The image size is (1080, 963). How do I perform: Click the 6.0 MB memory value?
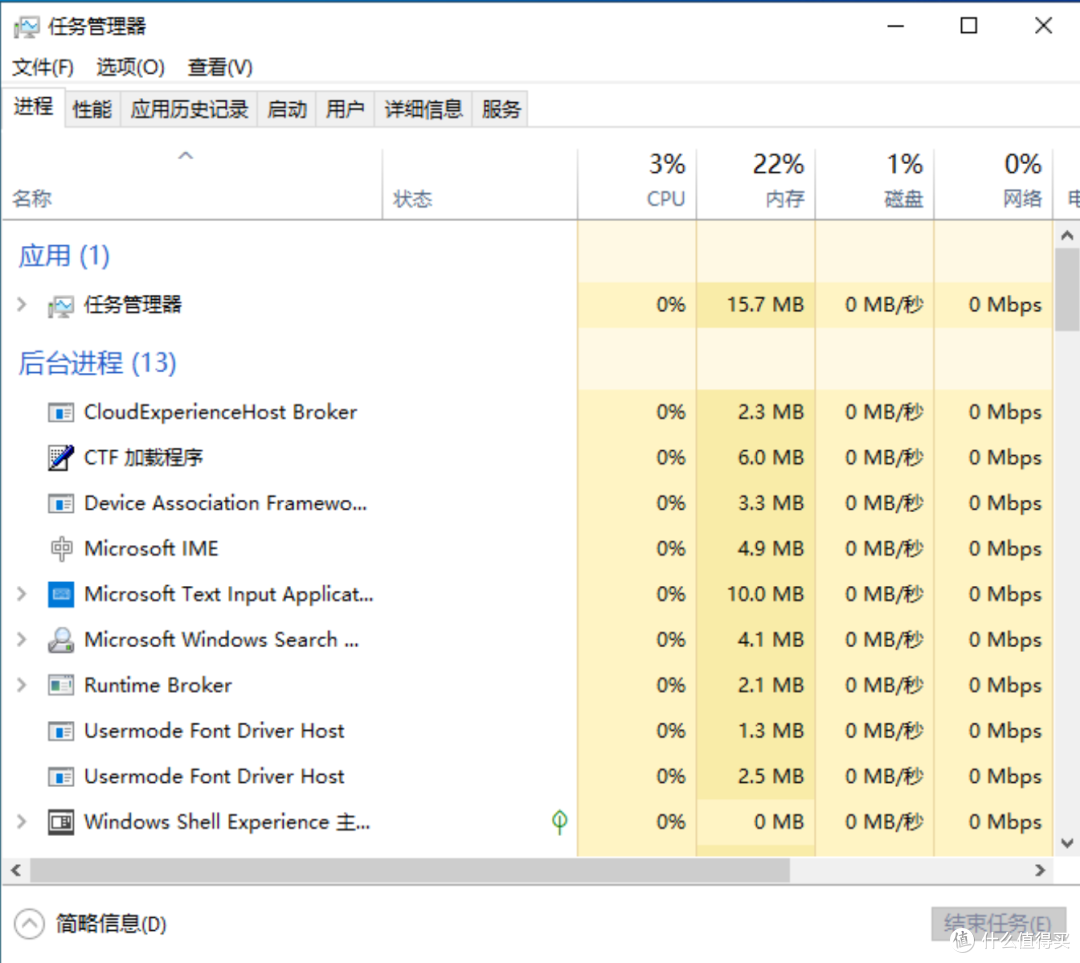(771, 457)
